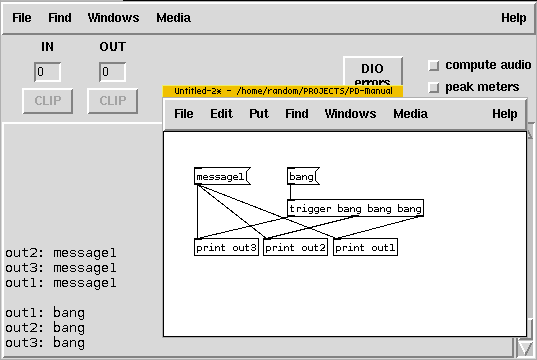Select the print out3 object
This screenshot has width=537, height=360.
click(226, 247)
